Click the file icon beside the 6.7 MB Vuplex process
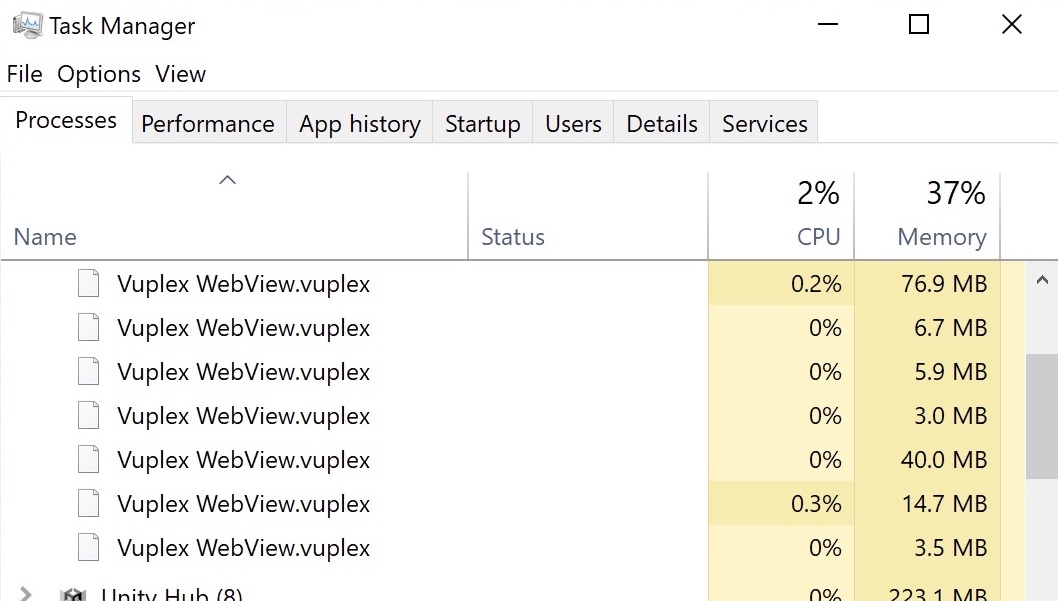Image resolution: width=1058 pixels, height=601 pixels. (x=87, y=327)
